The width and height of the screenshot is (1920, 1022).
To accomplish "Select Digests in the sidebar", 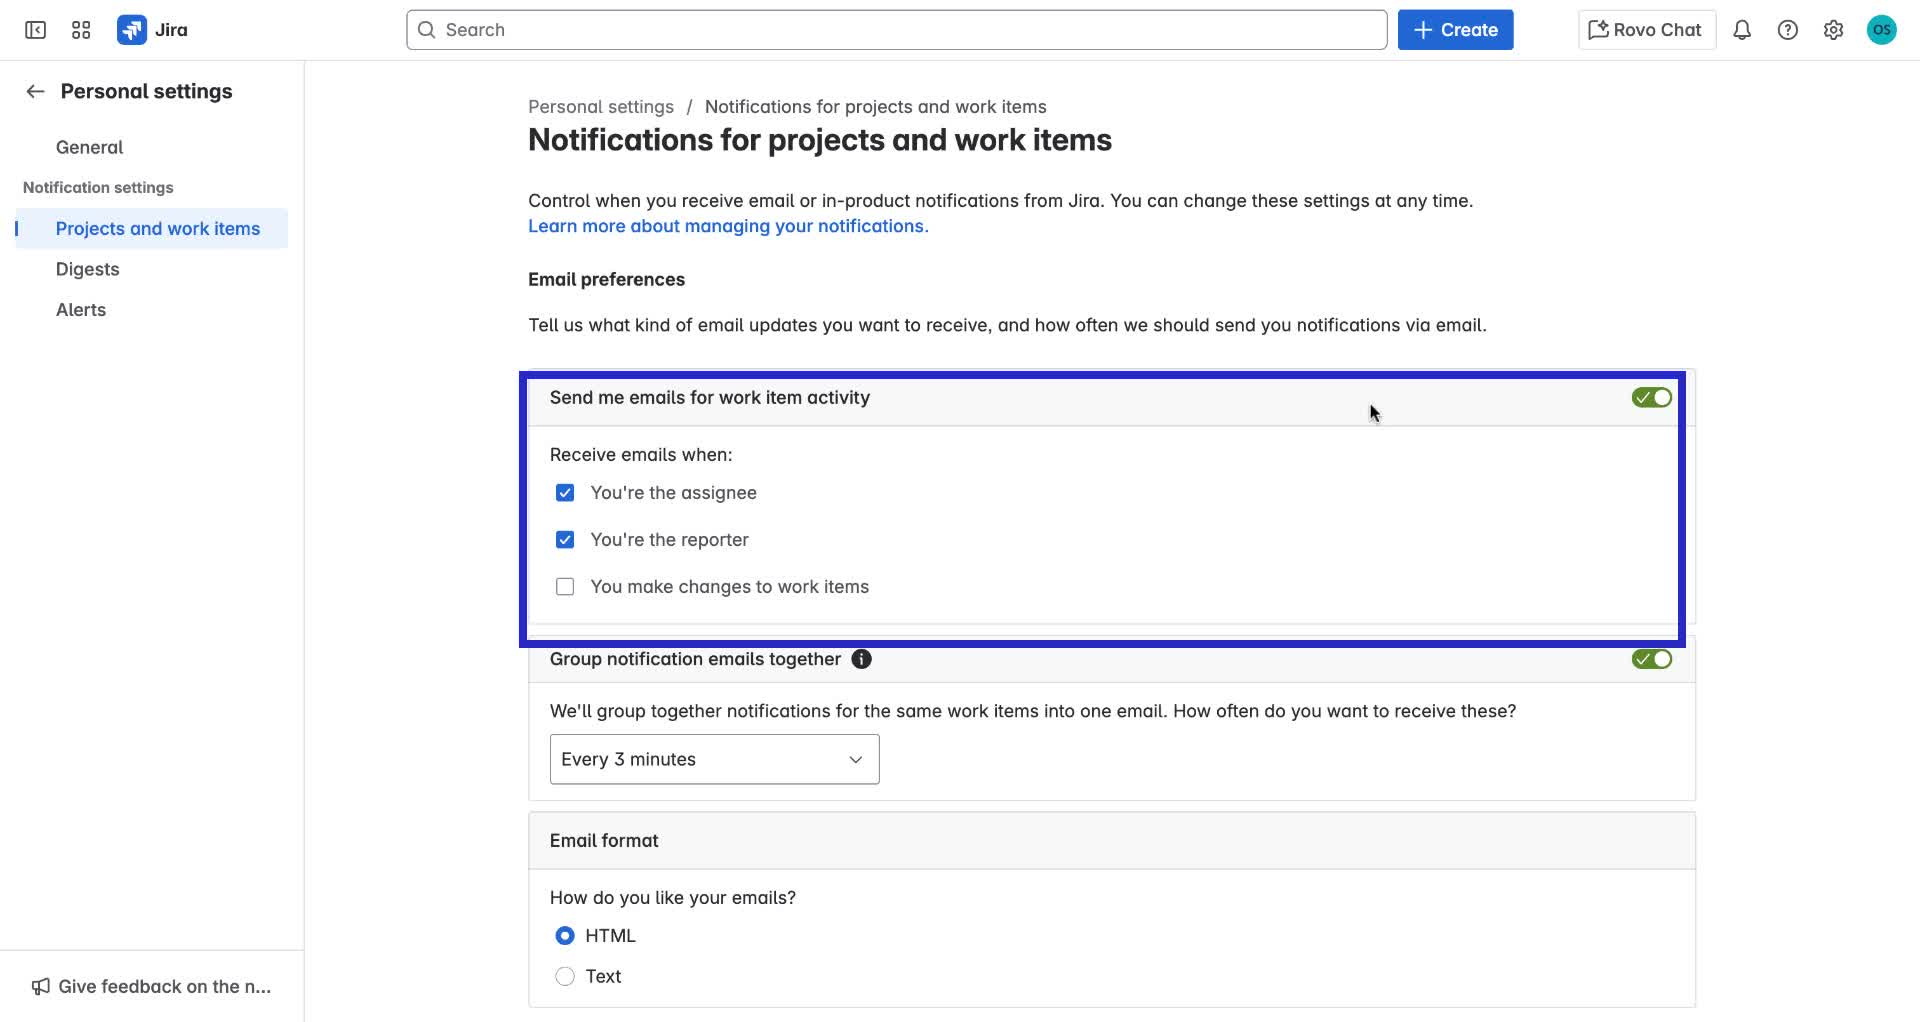I will (x=87, y=269).
